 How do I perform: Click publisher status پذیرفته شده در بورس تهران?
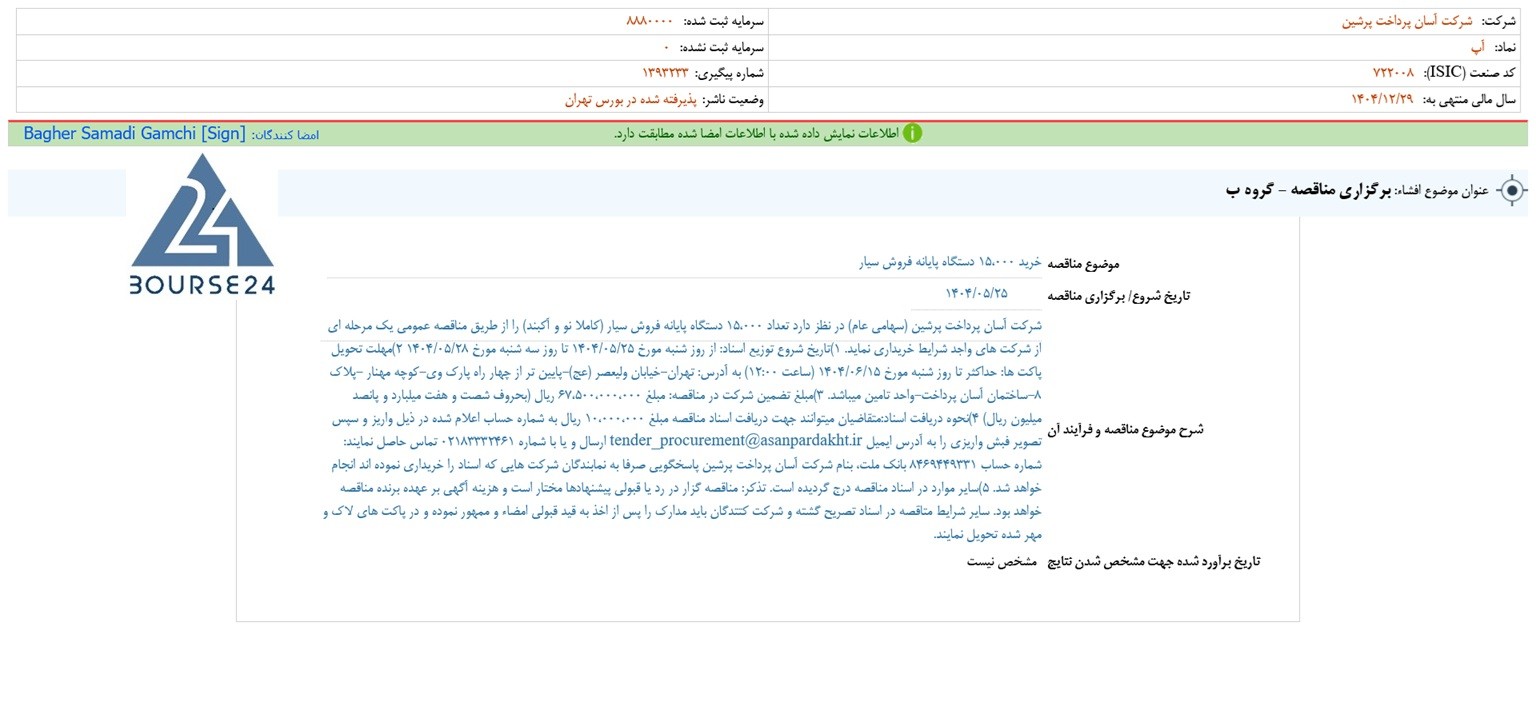[630, 99]
